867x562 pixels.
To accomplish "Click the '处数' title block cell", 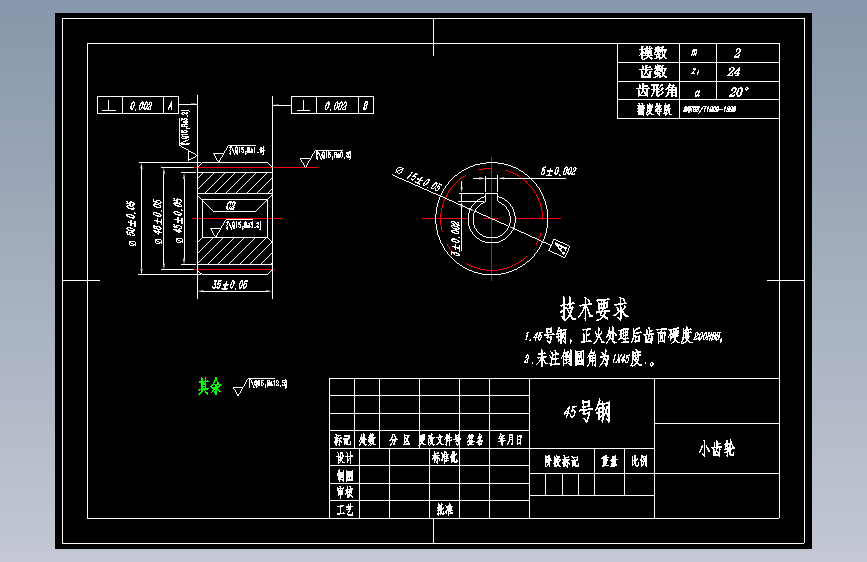I will tap(367, 440).
